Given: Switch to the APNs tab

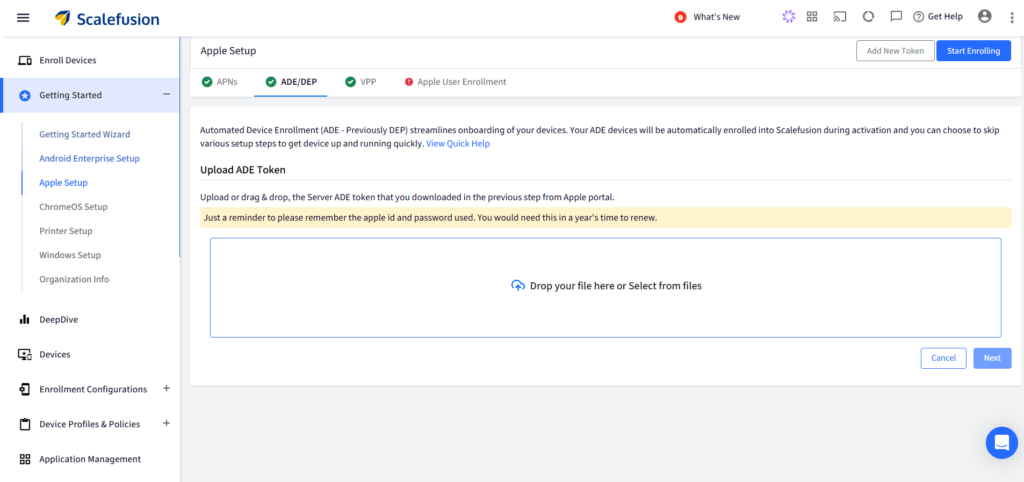Looking at the screenshot, I should (219, 82).
